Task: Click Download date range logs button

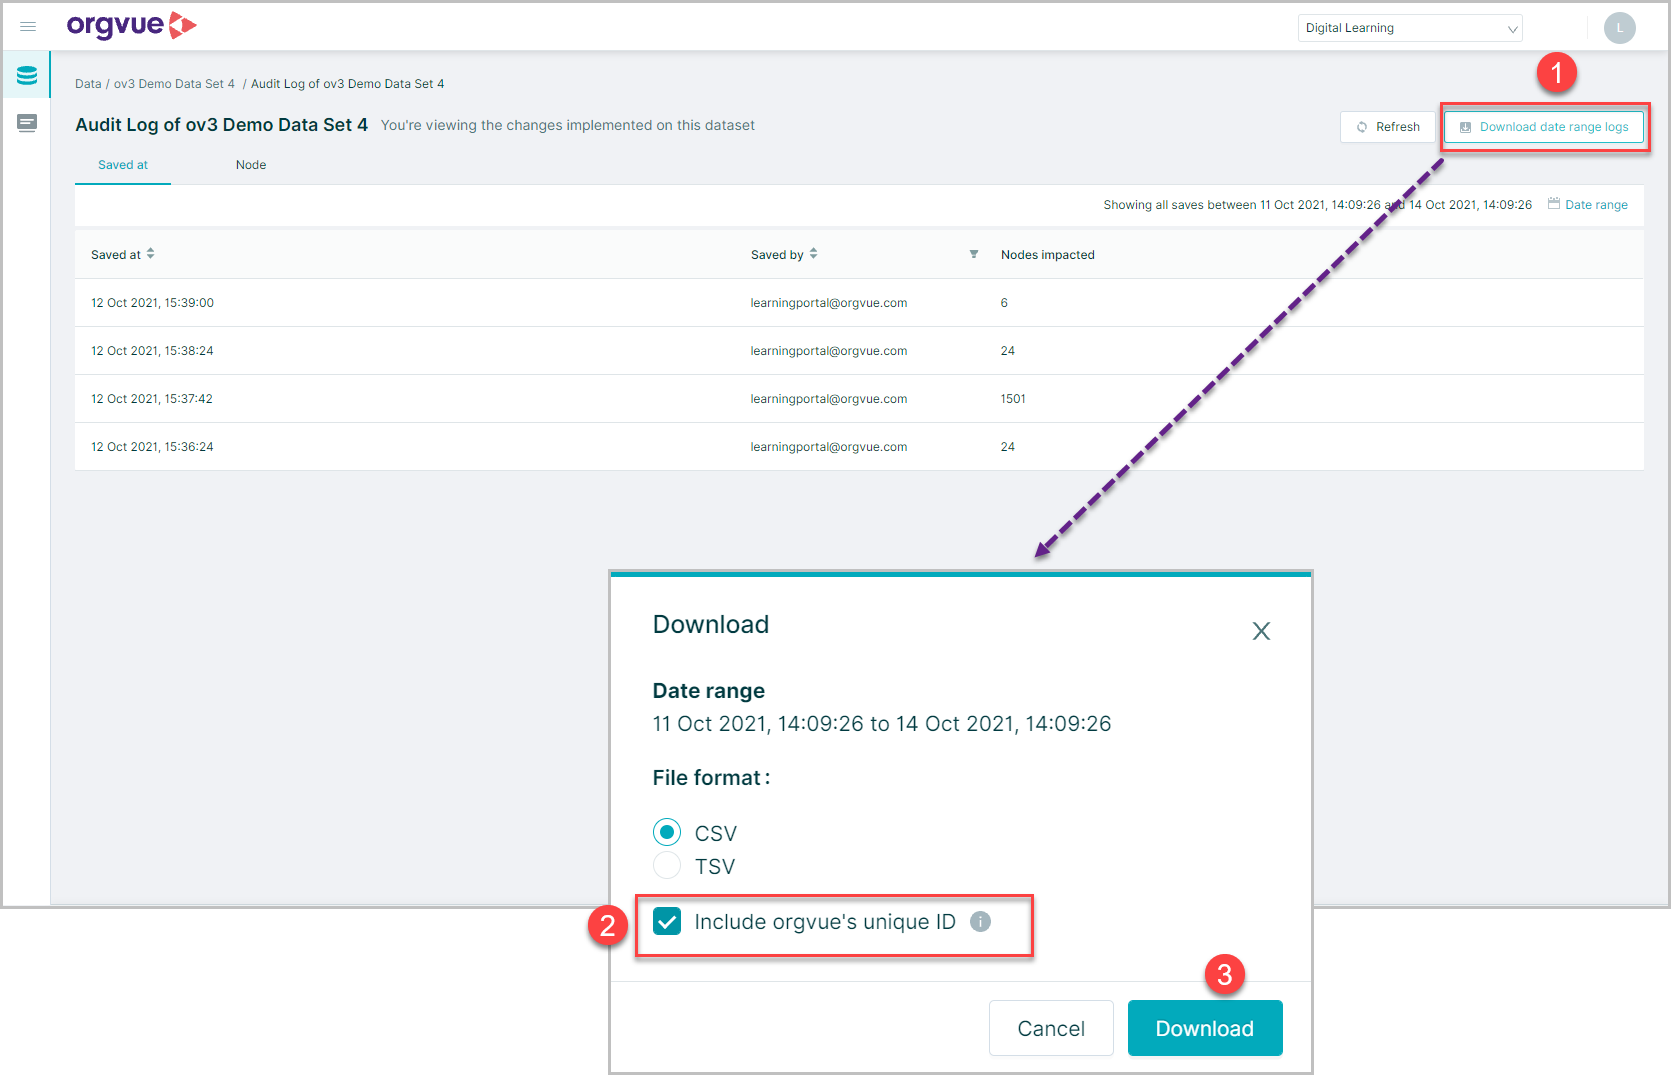Action: pyautogui.click(x=1544, y=127)
